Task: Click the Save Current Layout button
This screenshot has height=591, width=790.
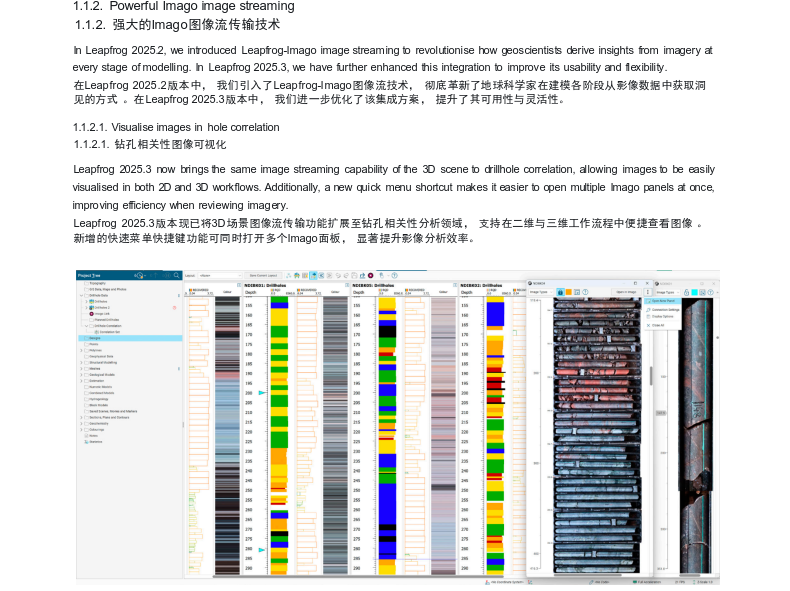Action: tap(263, 275)
